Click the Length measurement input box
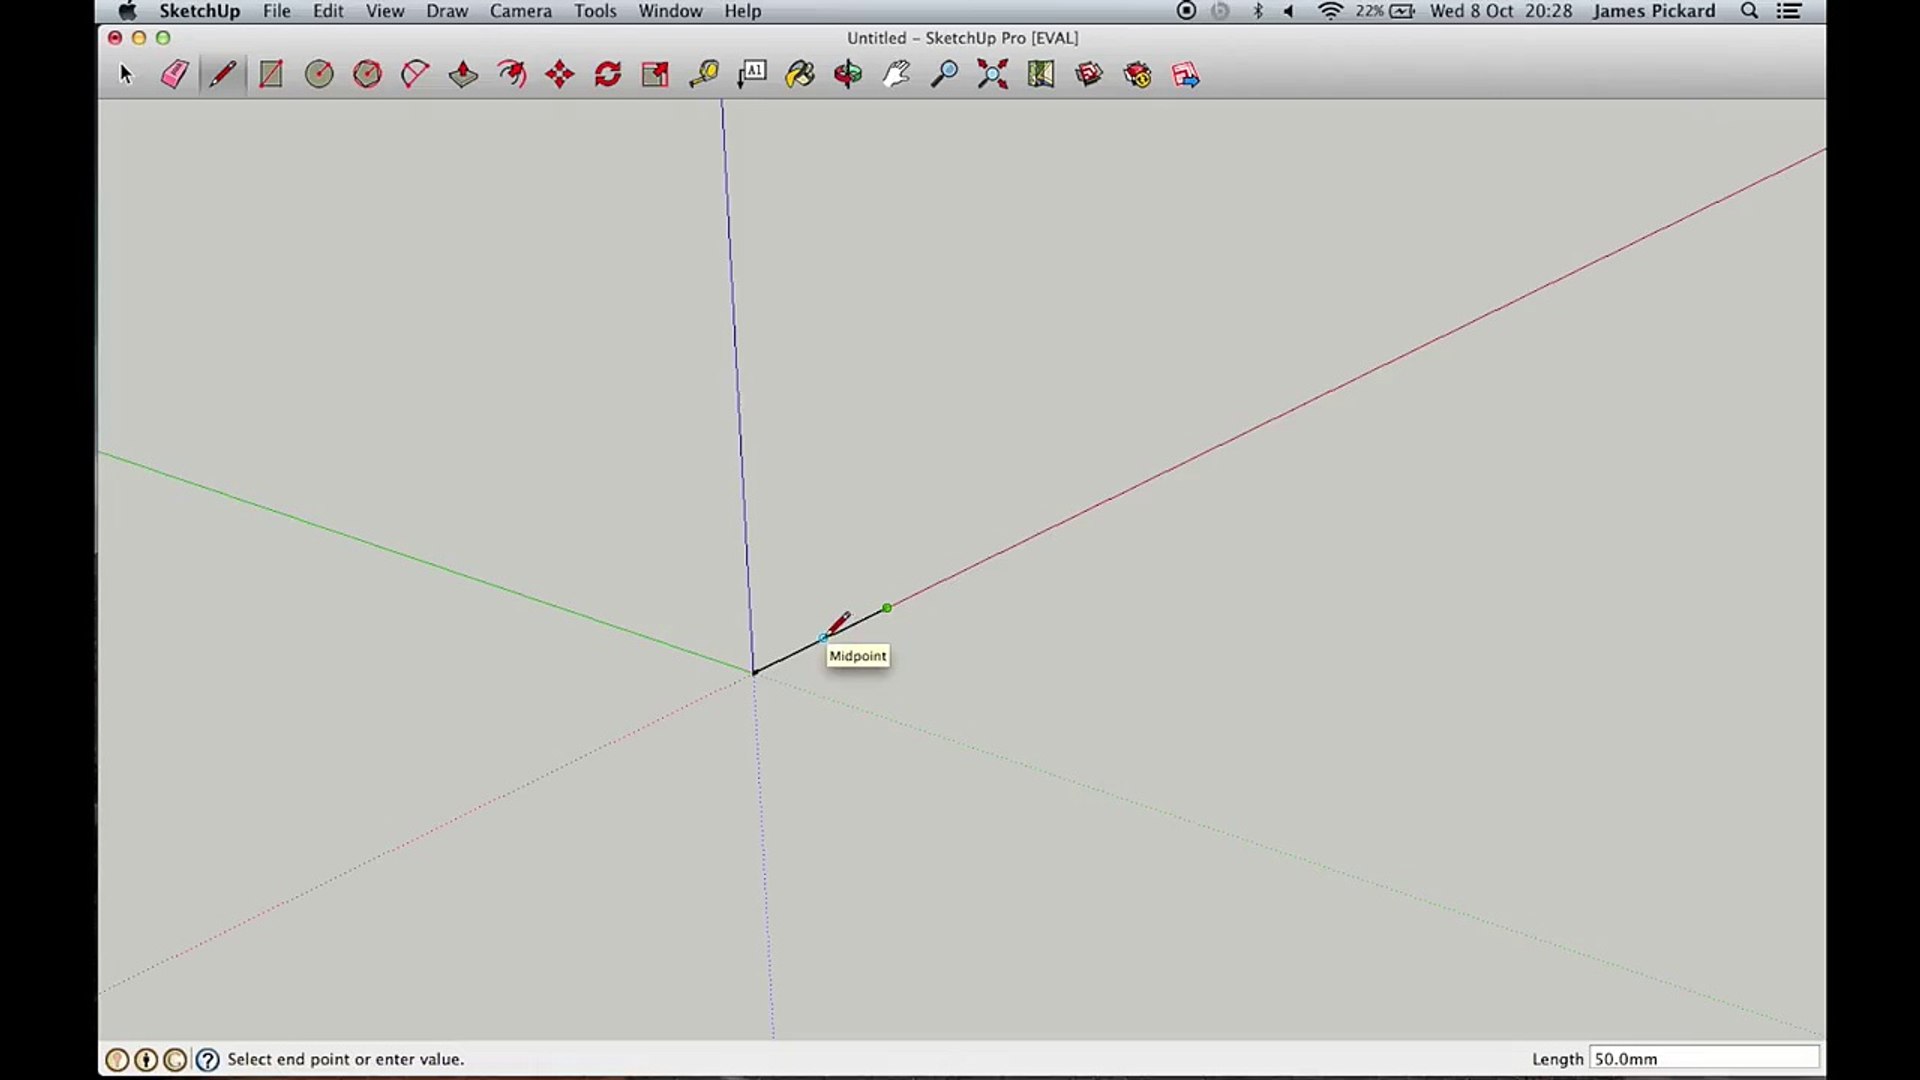The height and width of the screenshot is (1080, 1920). click(1703, 1058)
